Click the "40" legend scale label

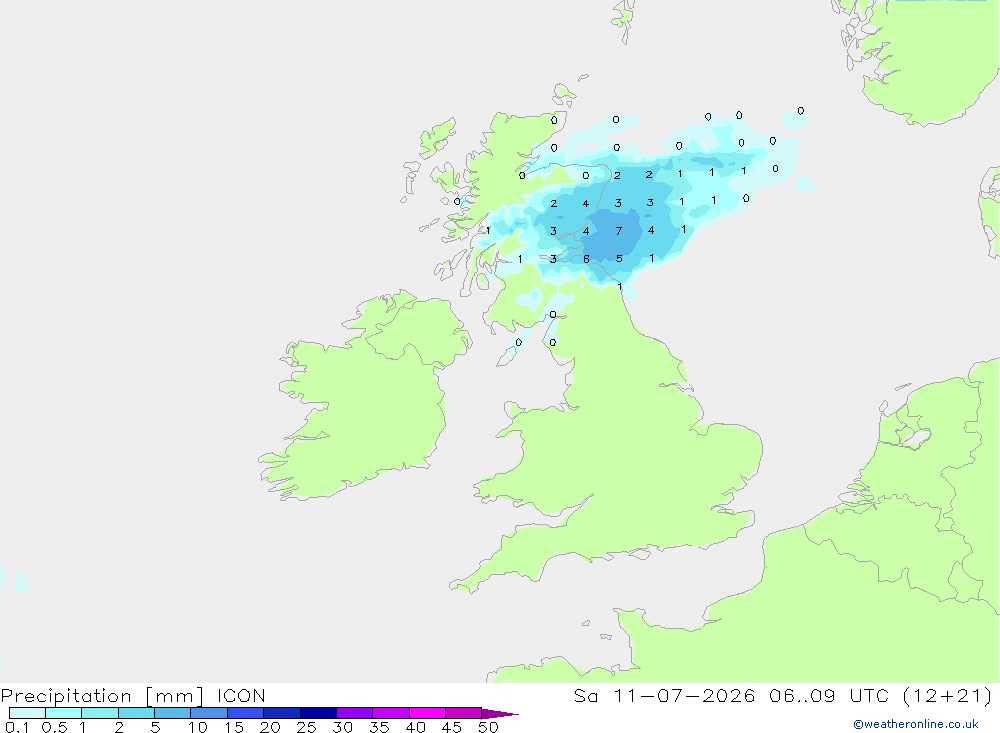pyautogui.click(x=415, y=727)
